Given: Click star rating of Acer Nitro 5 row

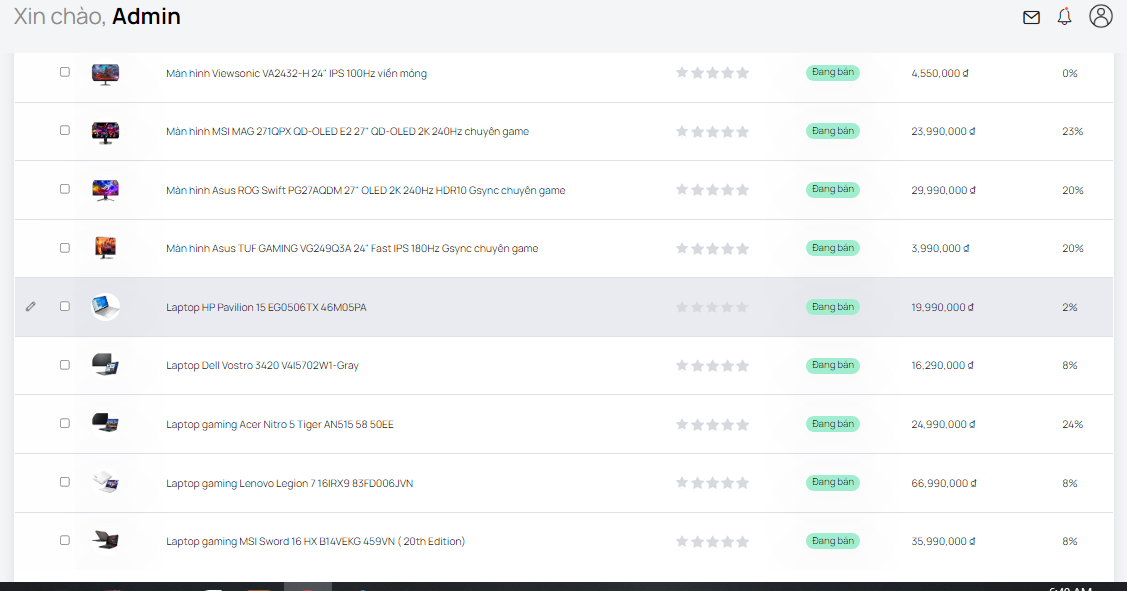Looking at the screenshot, I should [x=712, y=424].
